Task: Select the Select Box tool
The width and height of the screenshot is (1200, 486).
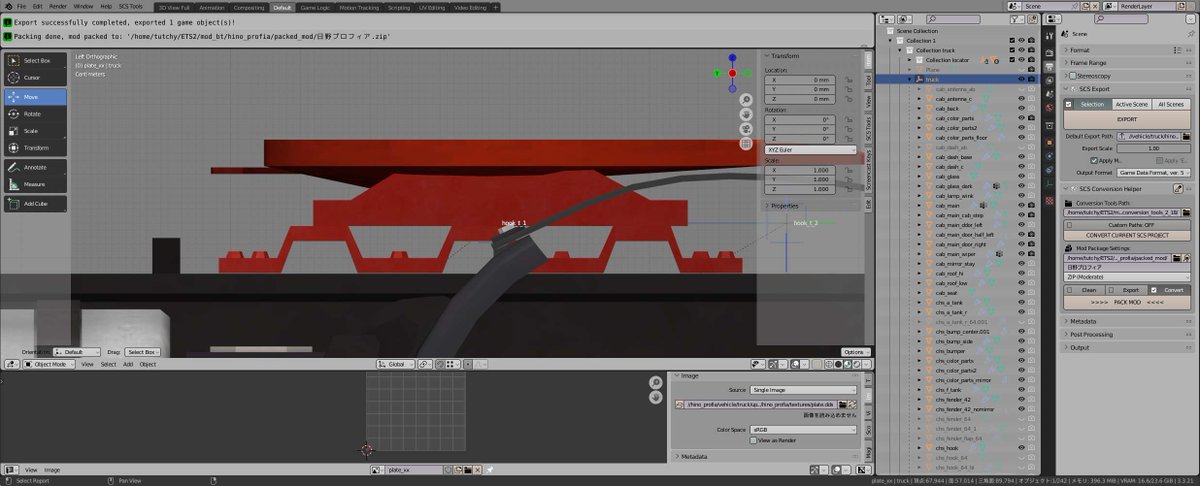Action: tap(35, 61)
